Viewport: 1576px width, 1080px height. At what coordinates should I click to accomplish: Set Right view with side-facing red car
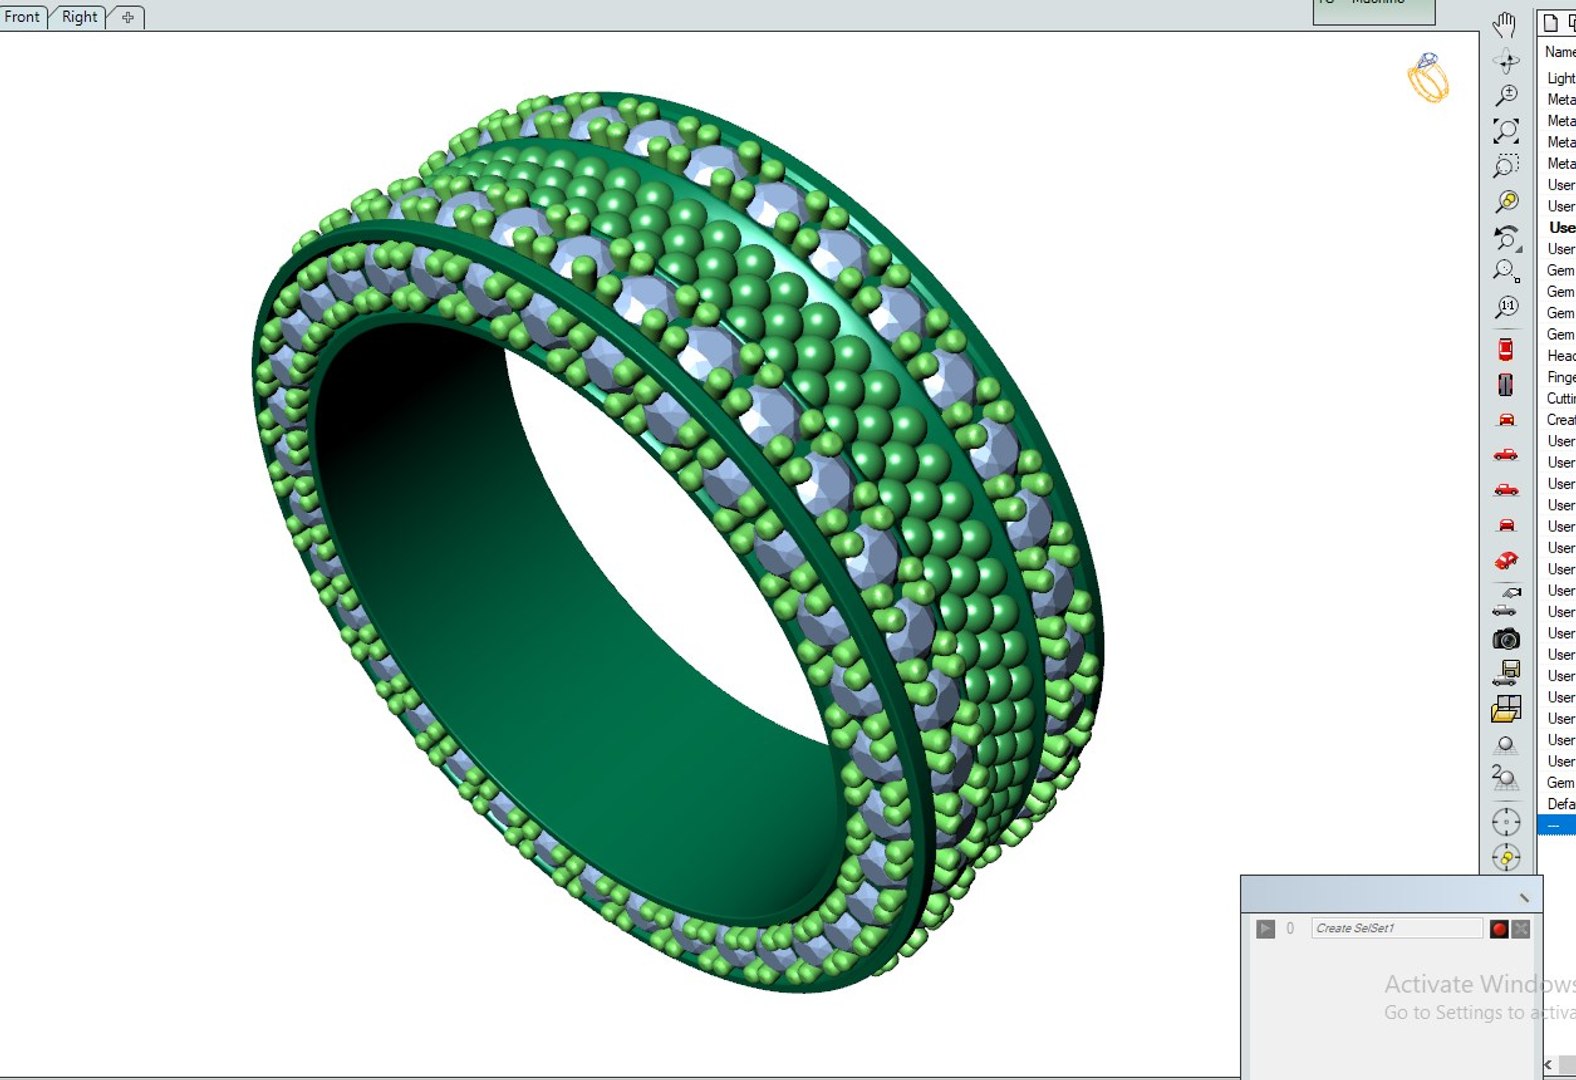[x=1506, y=455]
